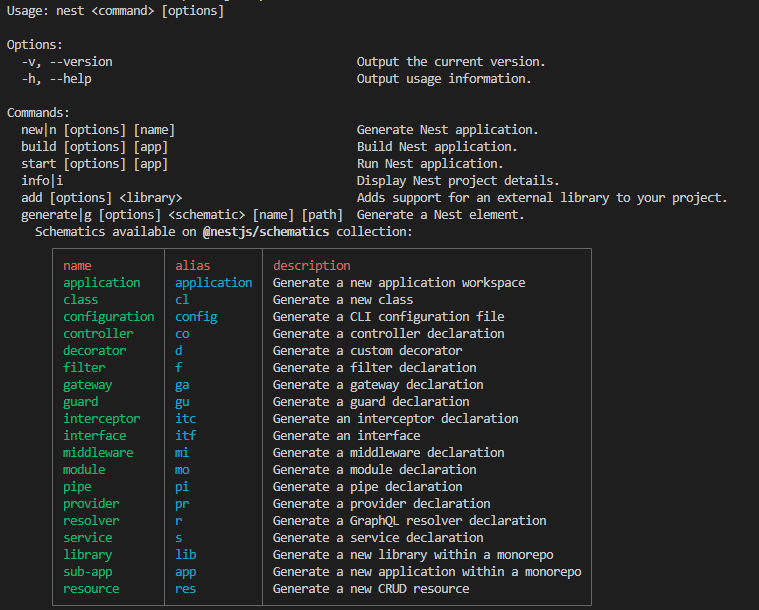Viewport: 759px width, 610px height.
Task: Select the '-h, --help' option text
Action: [x=56, y=79]
